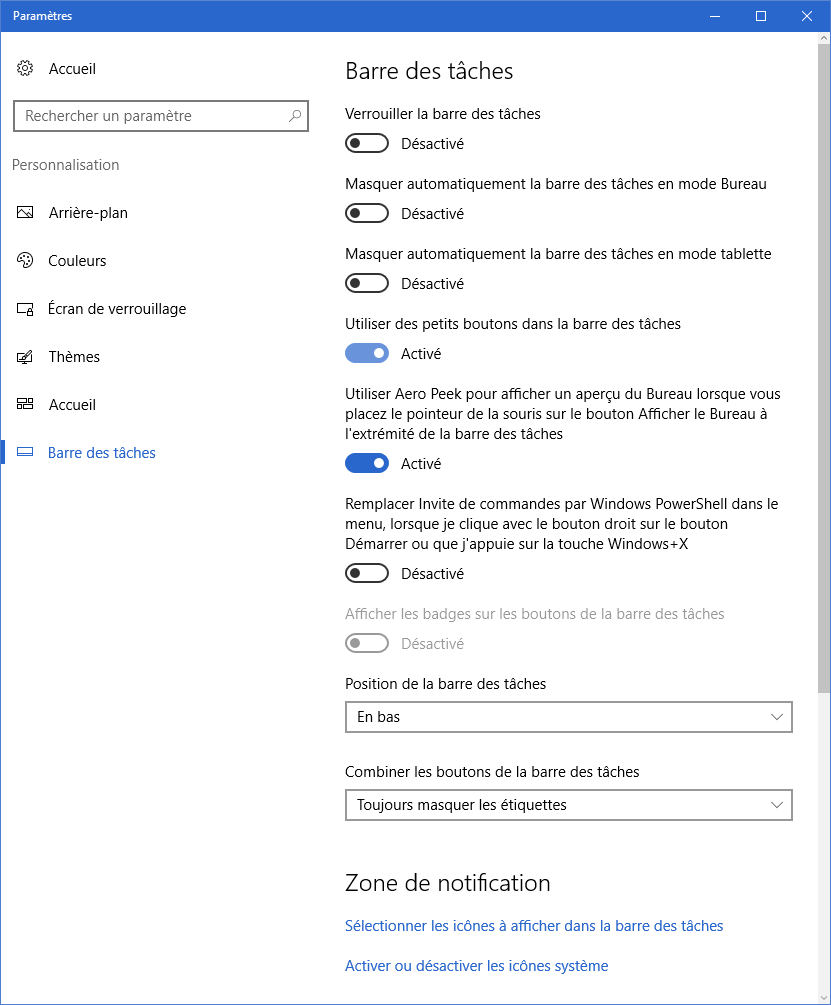Disable the Aero Peek toggle
Viewport: 831px width, 1005px height.
point(366,464)
